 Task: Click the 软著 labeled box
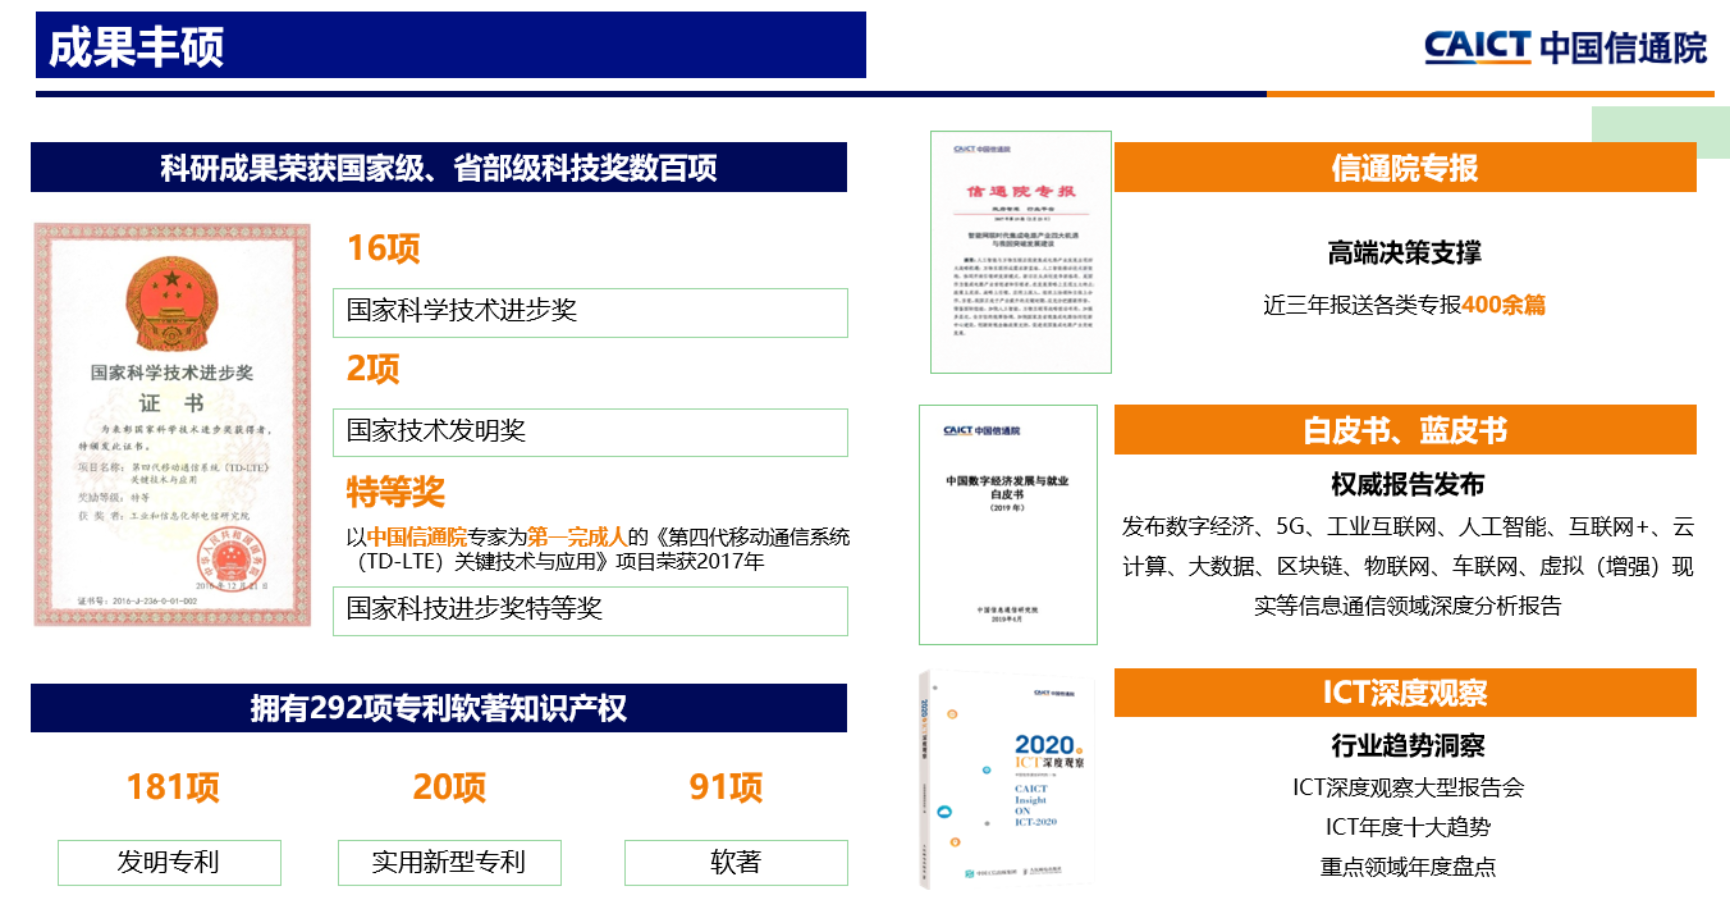point(736,861)
